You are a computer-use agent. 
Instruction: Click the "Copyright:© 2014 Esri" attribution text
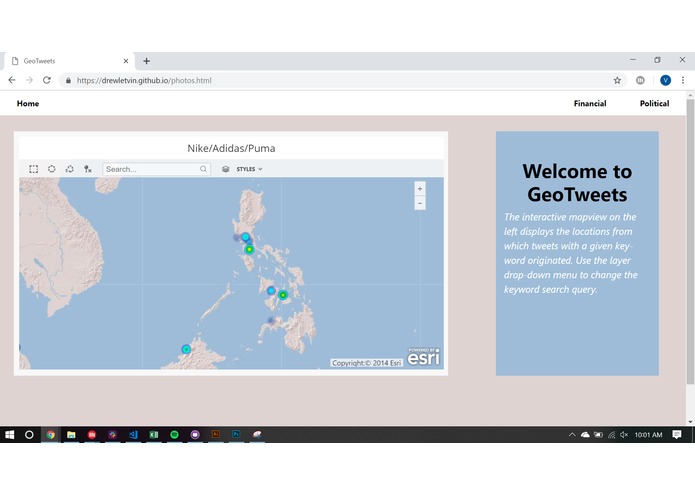(x=367, y=363)
